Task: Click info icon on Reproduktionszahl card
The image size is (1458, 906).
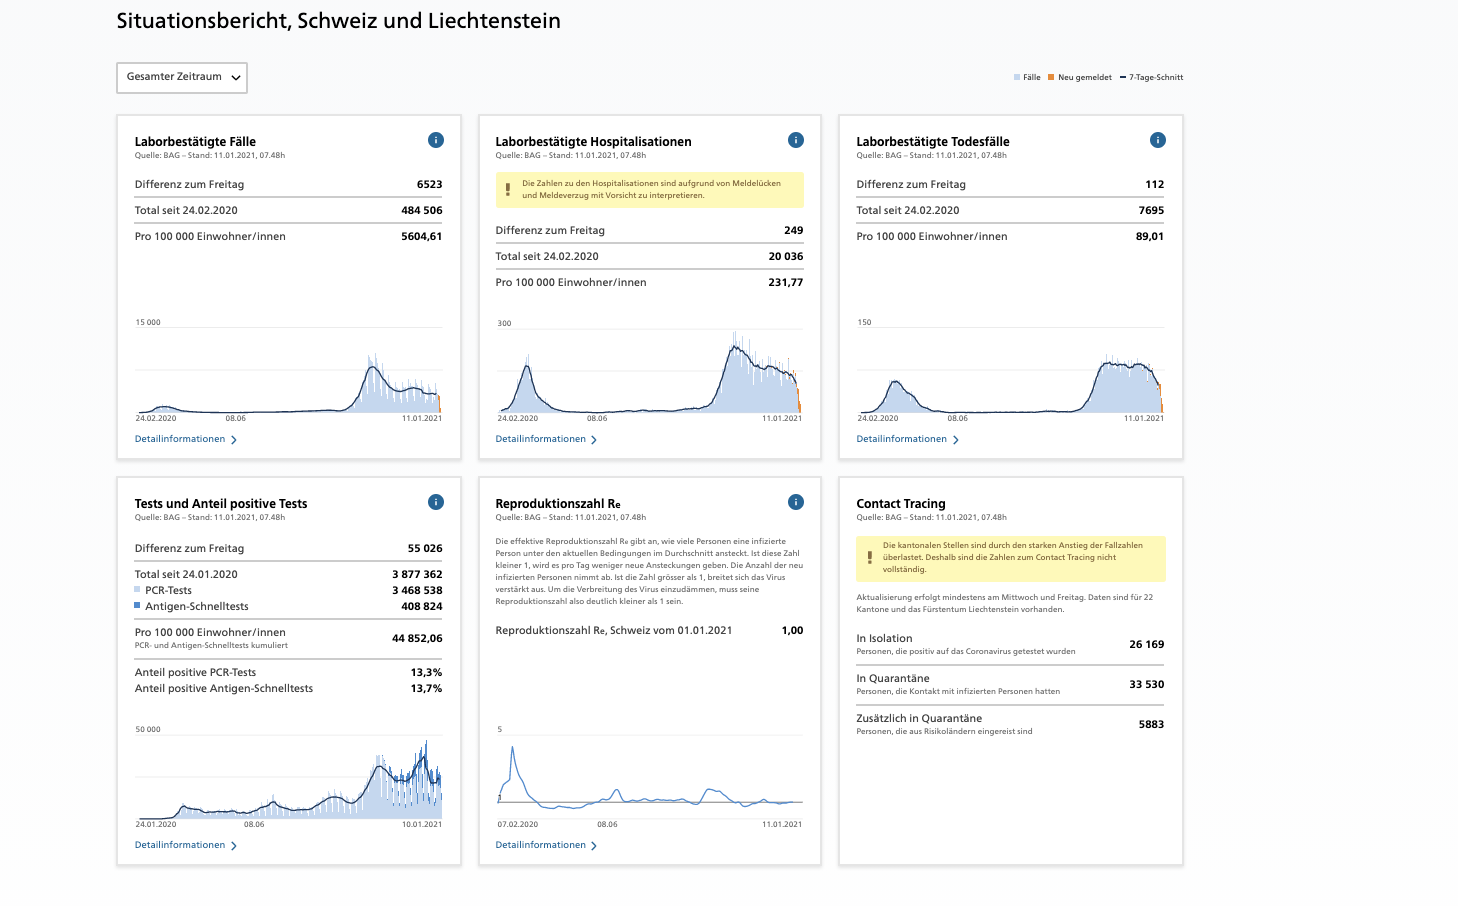Action: 796,502
